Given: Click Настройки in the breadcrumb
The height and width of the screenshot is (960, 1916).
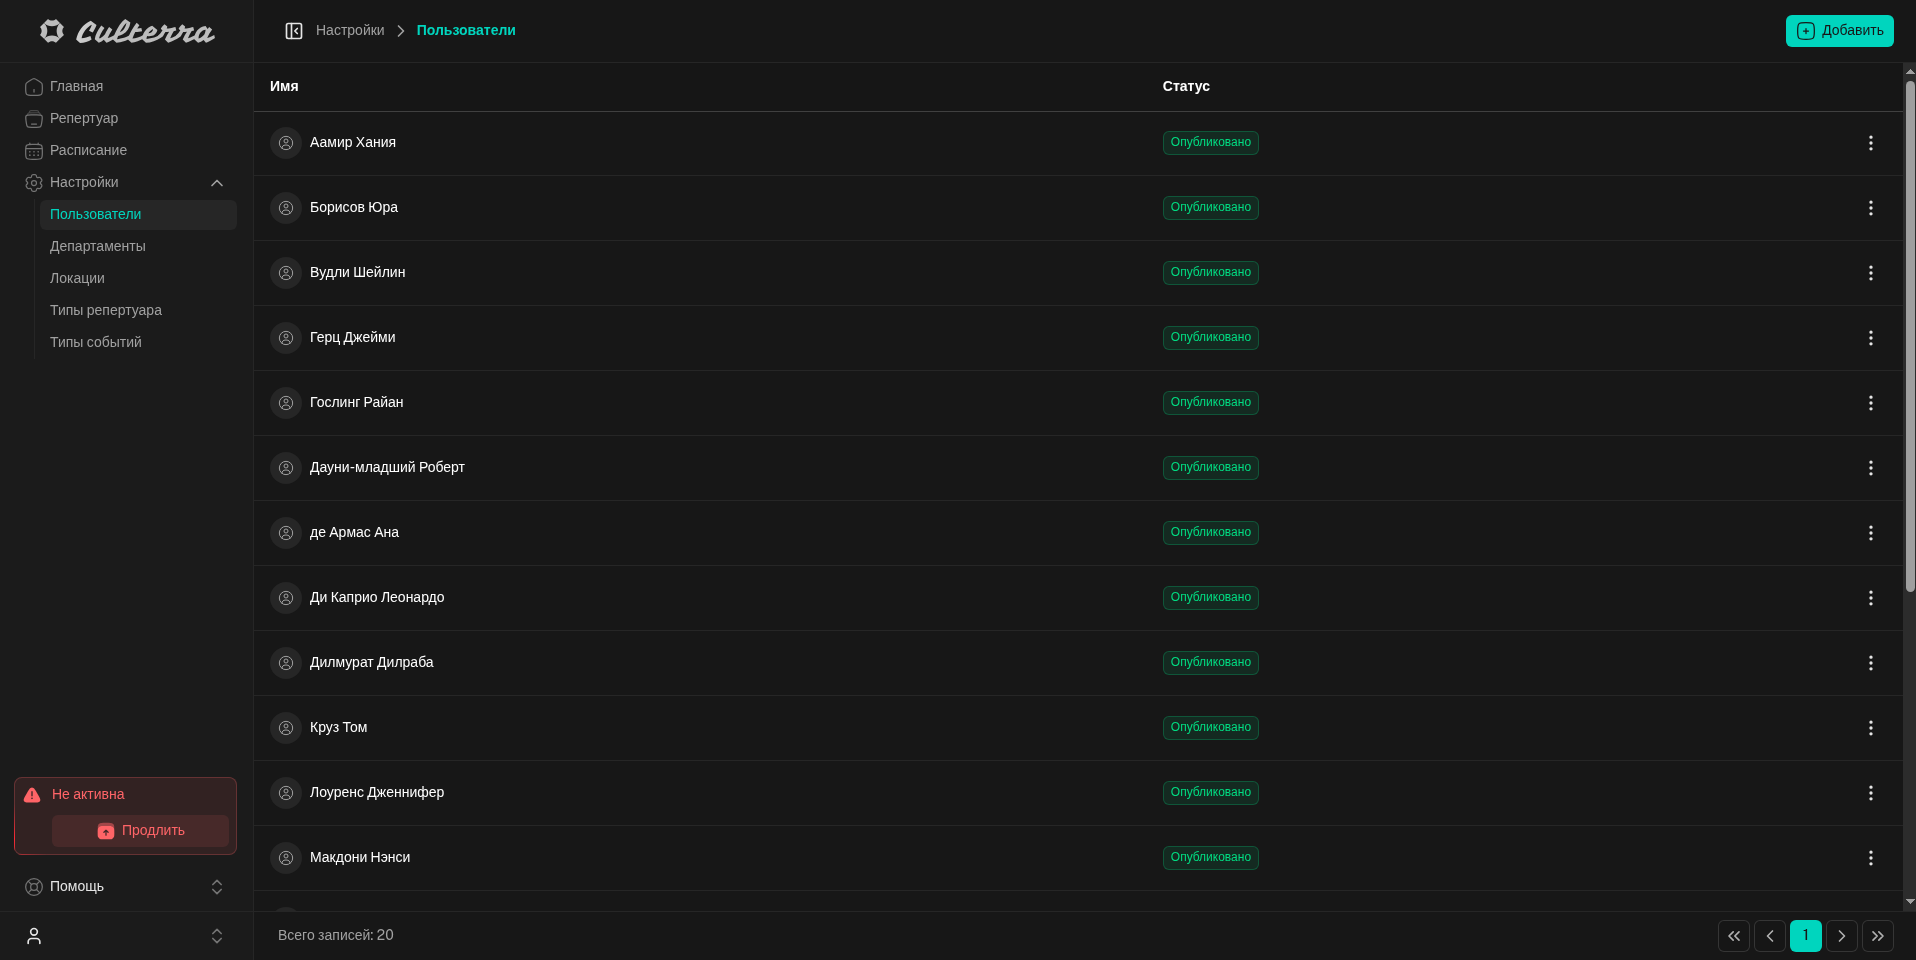Looking at the screenshot, I should click(350, 31).
